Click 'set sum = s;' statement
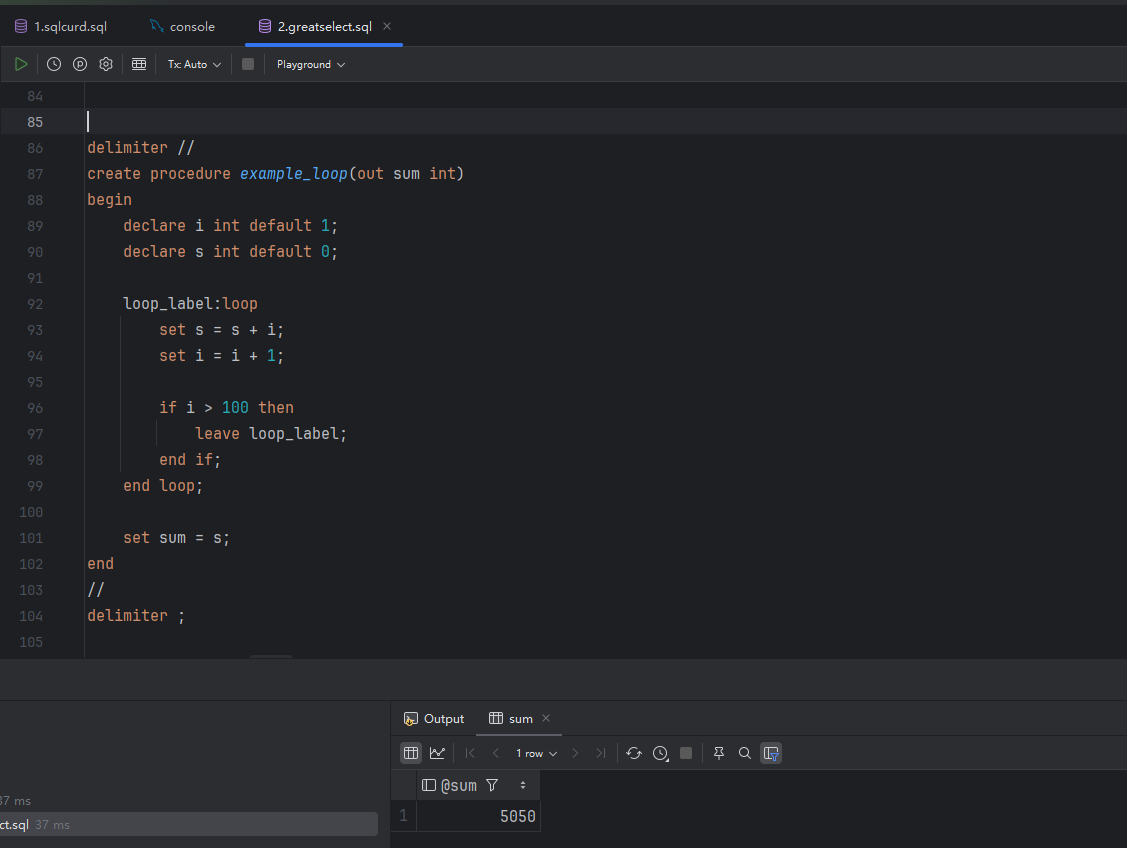The width and height of the screenshot is (1127, 848). click(176, 538)
